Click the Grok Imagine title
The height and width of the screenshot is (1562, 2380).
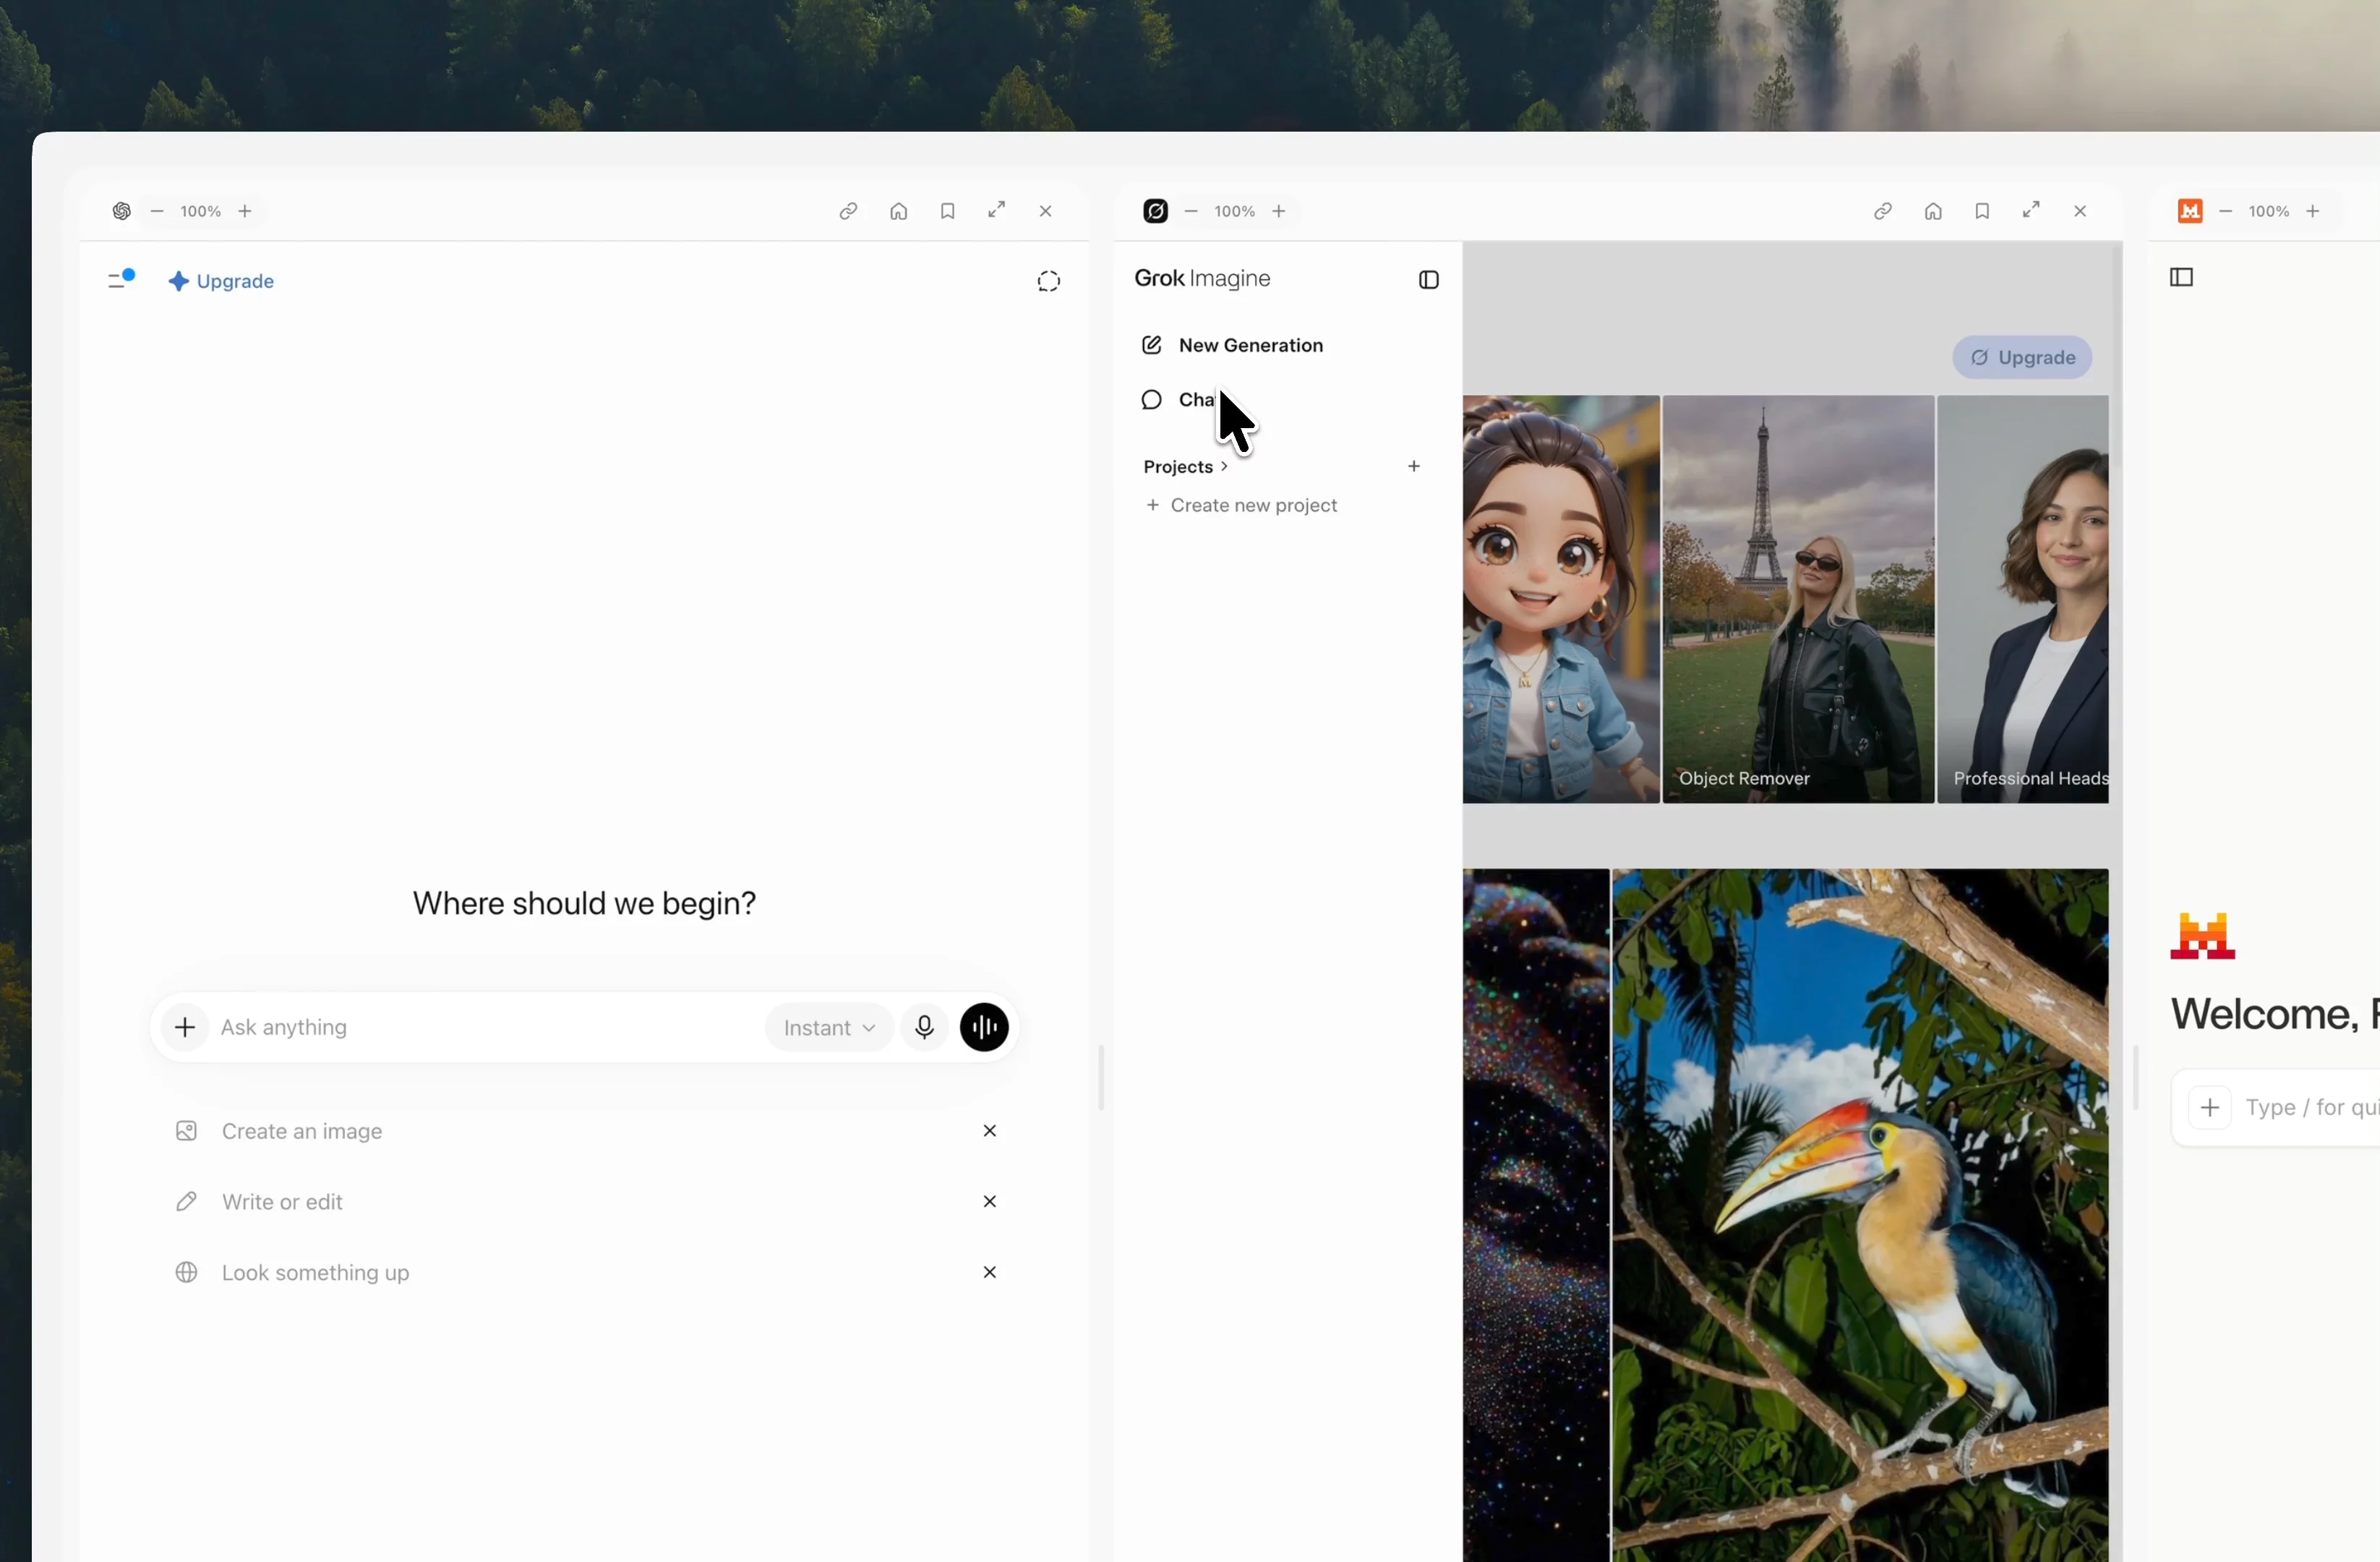(1202, 279)
